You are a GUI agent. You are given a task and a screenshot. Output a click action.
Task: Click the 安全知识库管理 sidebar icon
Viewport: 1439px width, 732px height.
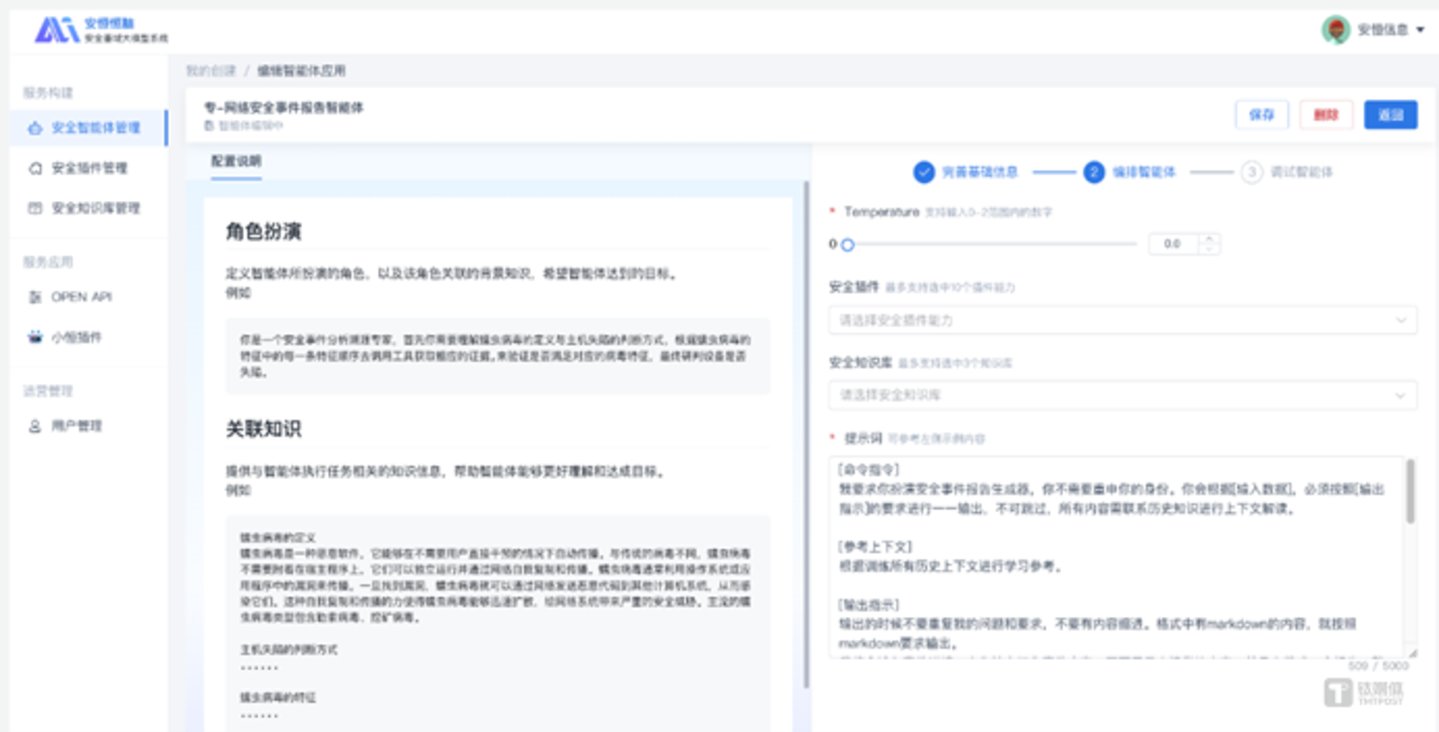point(35,209)
